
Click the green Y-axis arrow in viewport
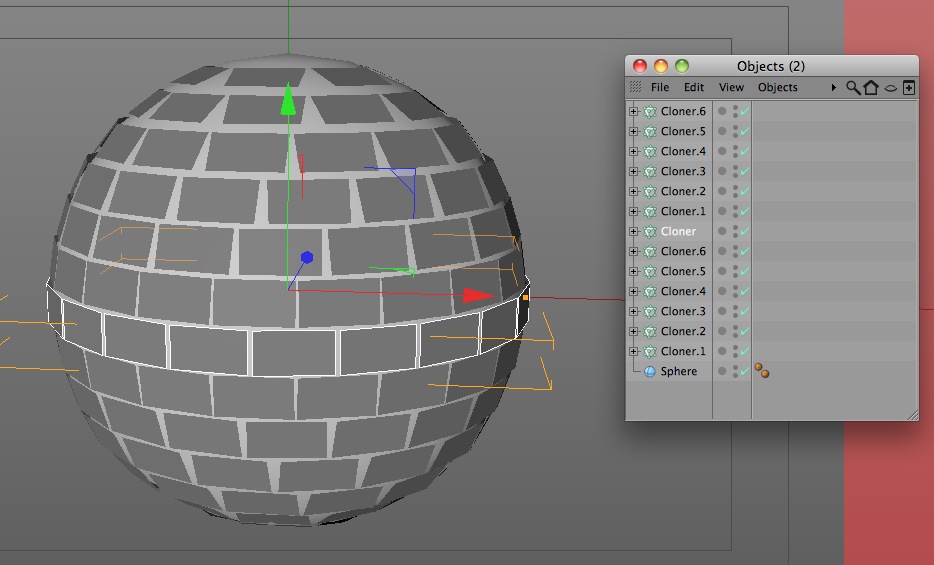[x=288, y=100]
